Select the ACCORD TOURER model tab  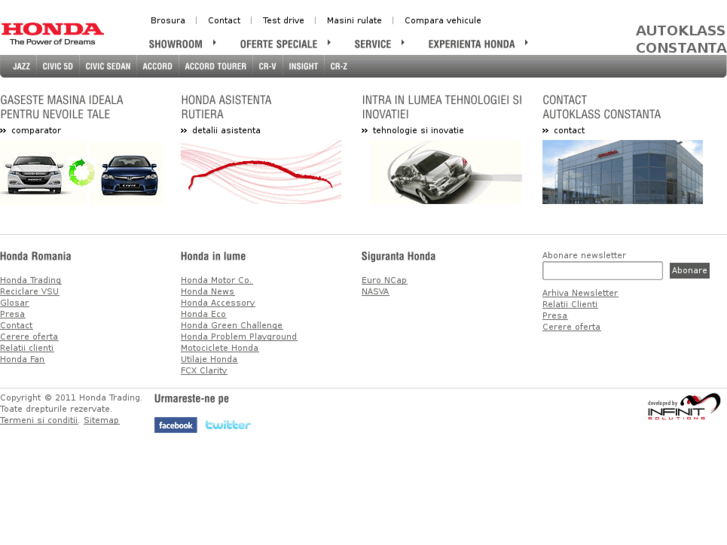click(x=216, y=66)
